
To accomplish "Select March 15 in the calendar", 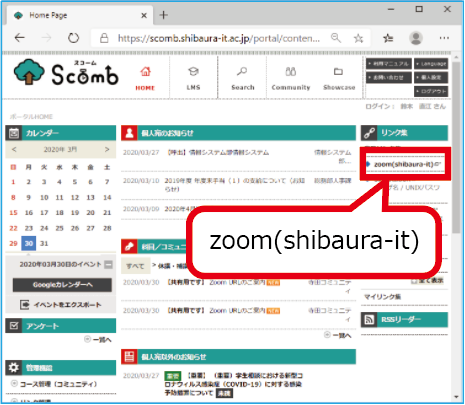I will pyautogui.click(x=13, y=213).
